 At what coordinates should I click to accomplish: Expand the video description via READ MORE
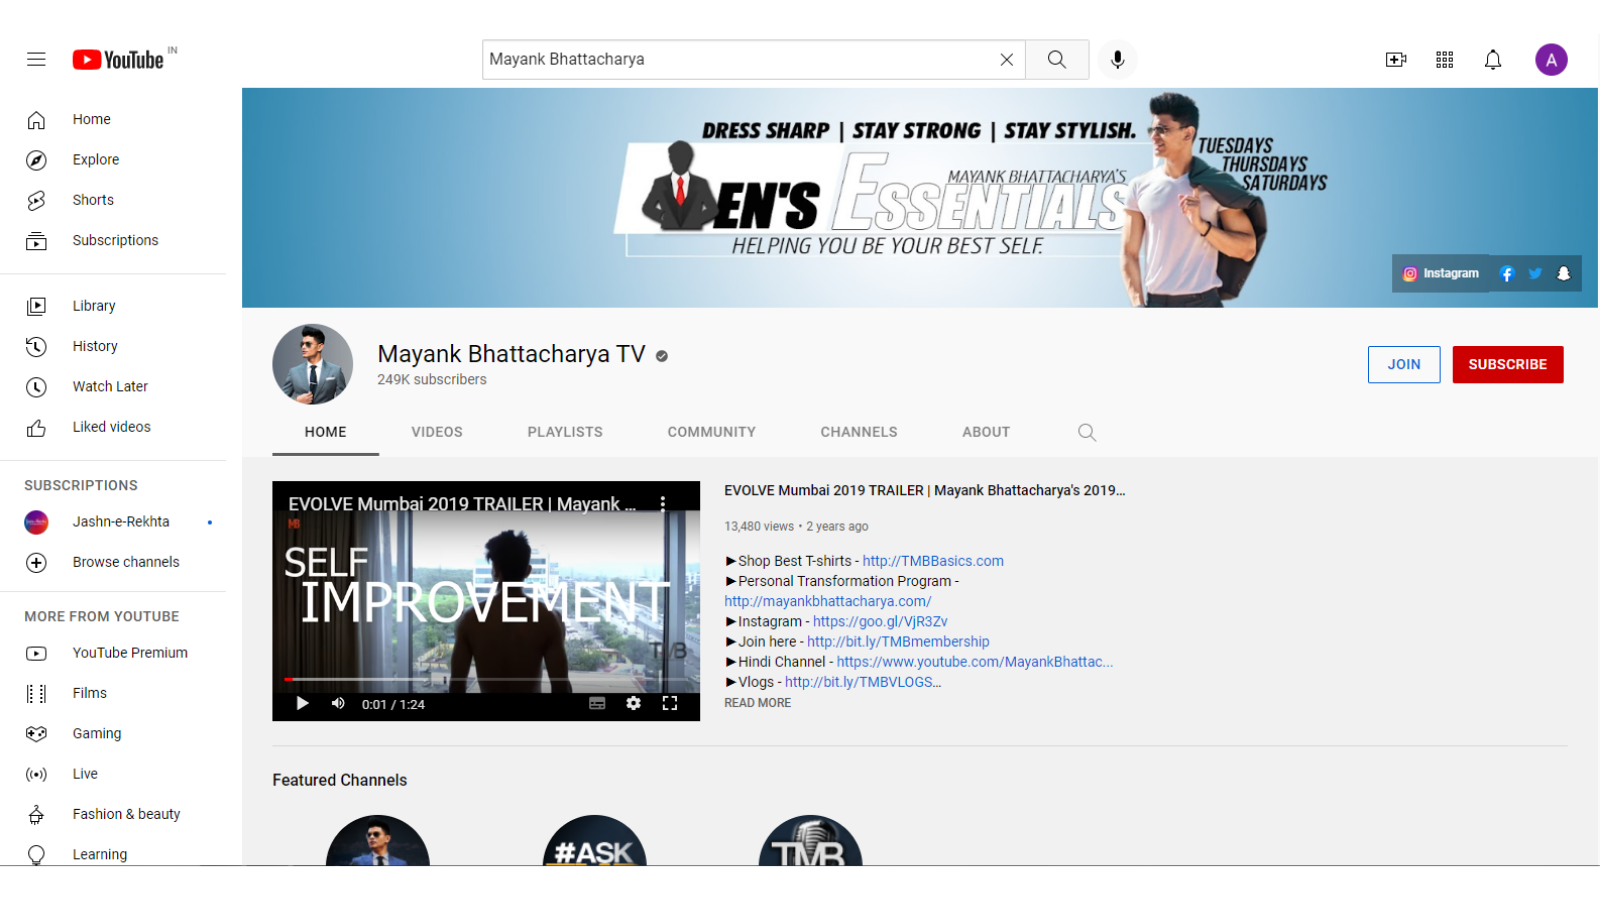[757, 702]
